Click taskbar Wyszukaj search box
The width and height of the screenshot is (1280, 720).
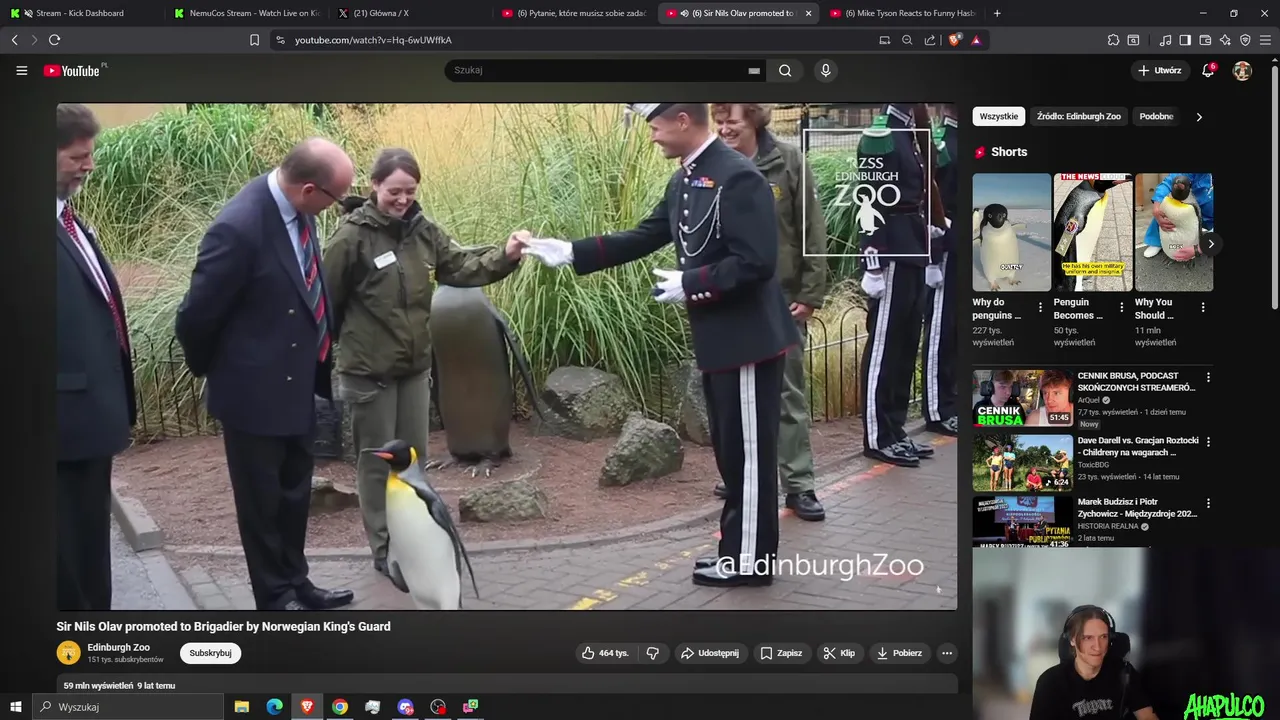click(x=129, y=707)
